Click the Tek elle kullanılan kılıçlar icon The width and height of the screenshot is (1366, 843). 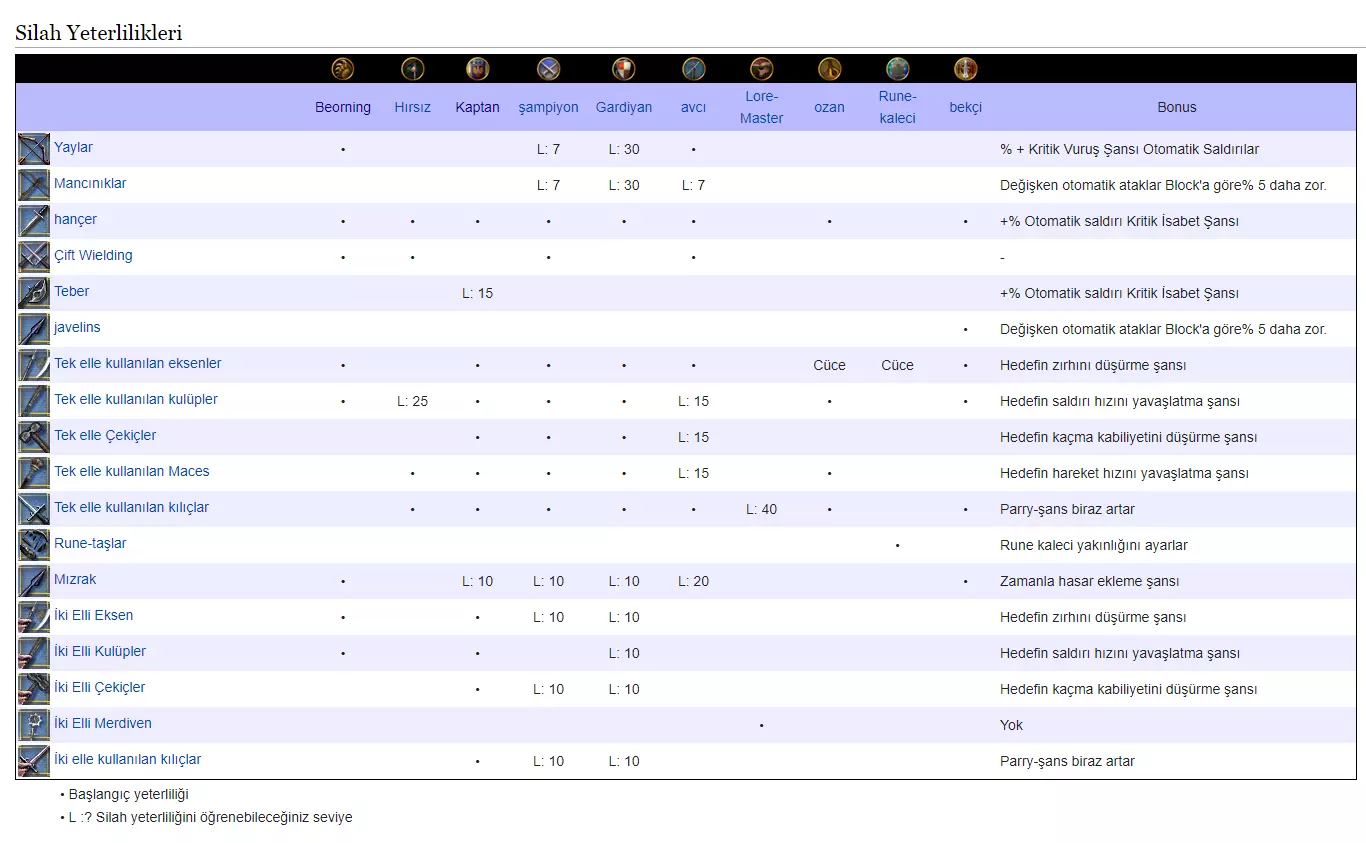point(34,509)
